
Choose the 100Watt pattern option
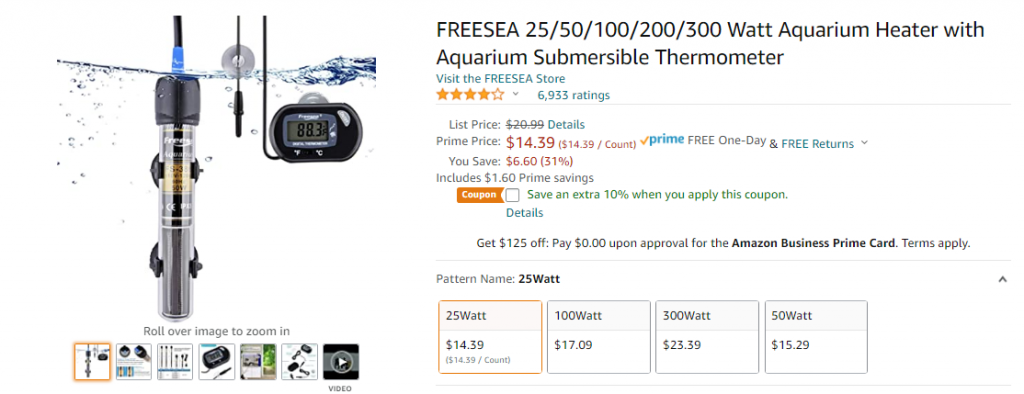pyautogui.click(x=599, y=337)
